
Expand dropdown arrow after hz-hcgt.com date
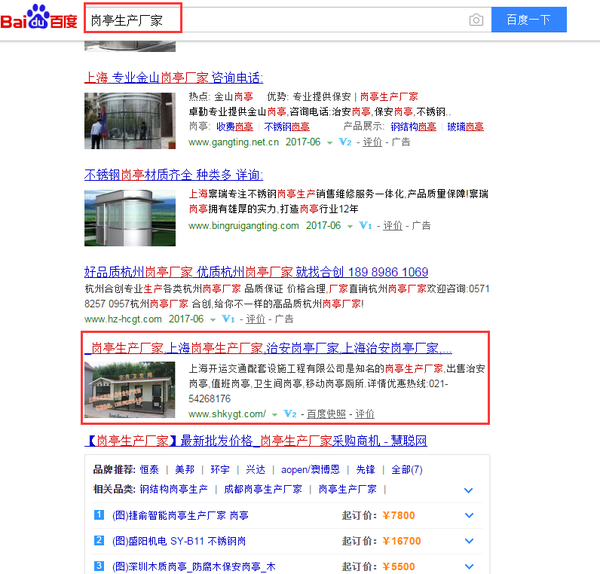(x=213, y=320)
